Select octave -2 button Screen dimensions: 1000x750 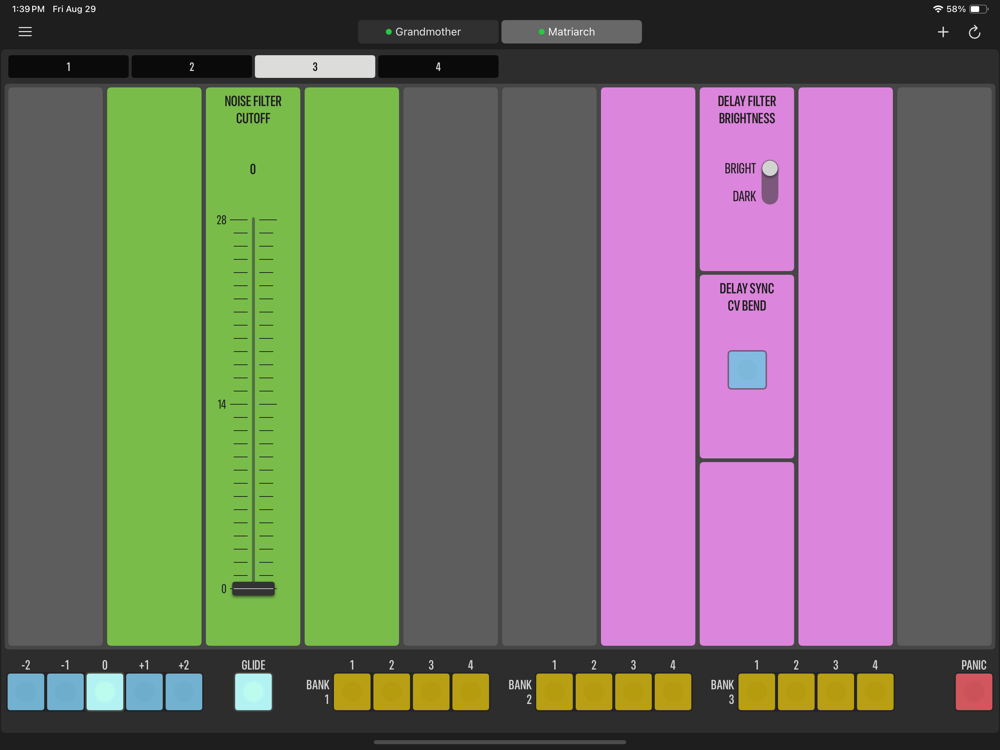(26, 692)
